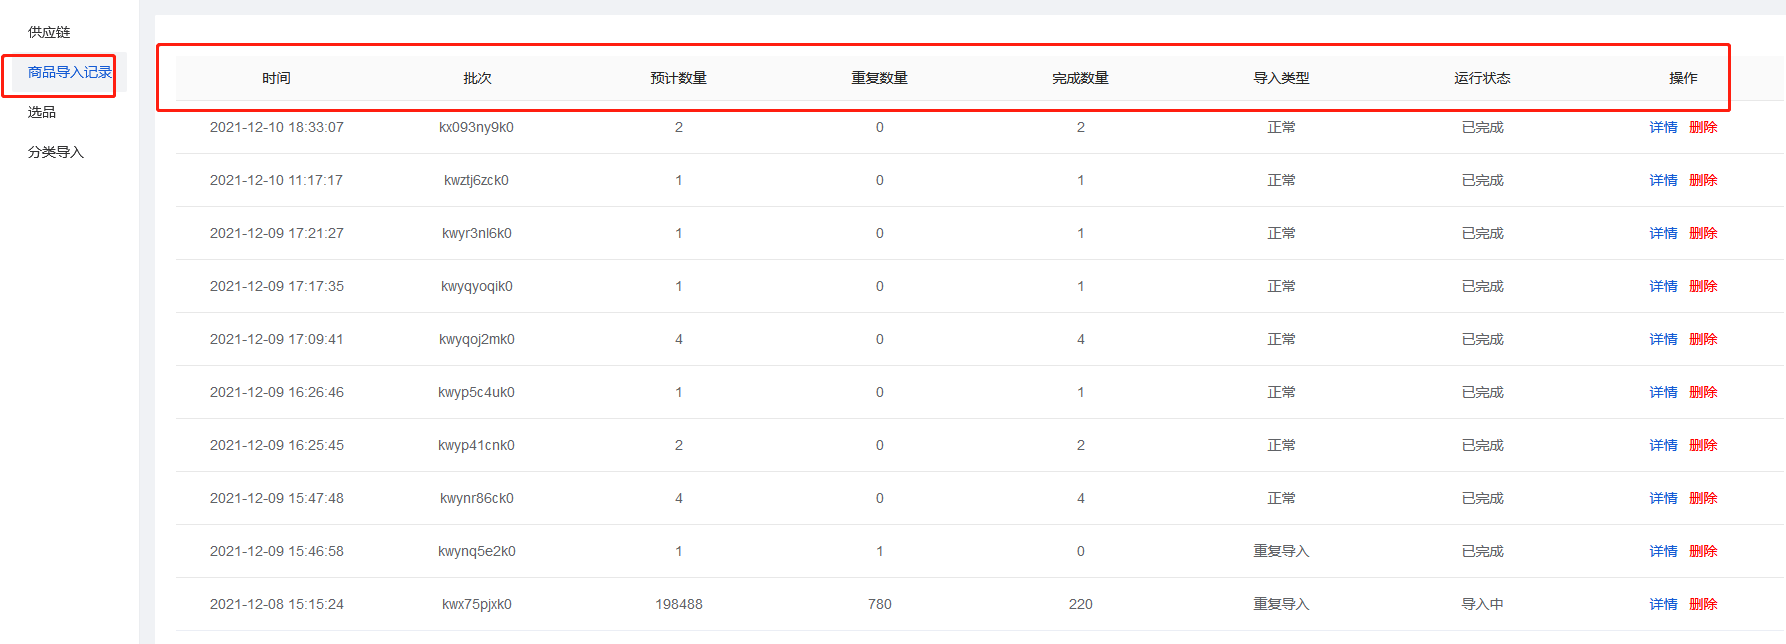Click batch code kx093ny9k0
Viewport: 1786px width, 644px height.
coord(477,127)
